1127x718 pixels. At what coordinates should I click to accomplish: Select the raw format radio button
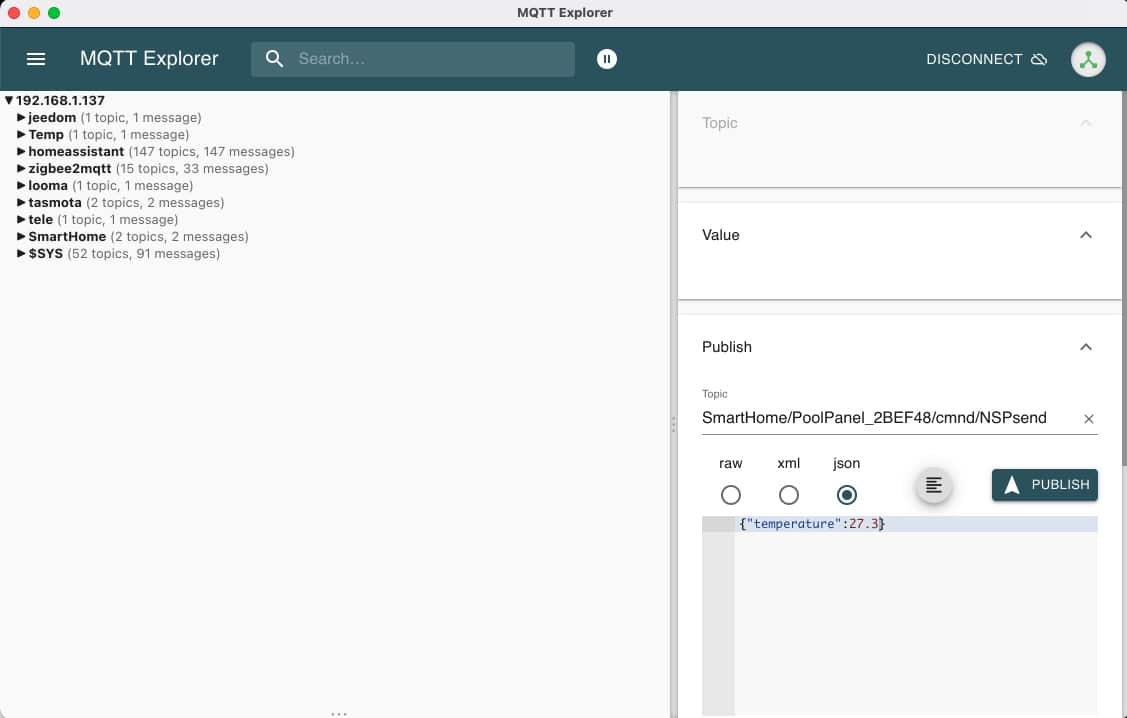click(730, 495)
